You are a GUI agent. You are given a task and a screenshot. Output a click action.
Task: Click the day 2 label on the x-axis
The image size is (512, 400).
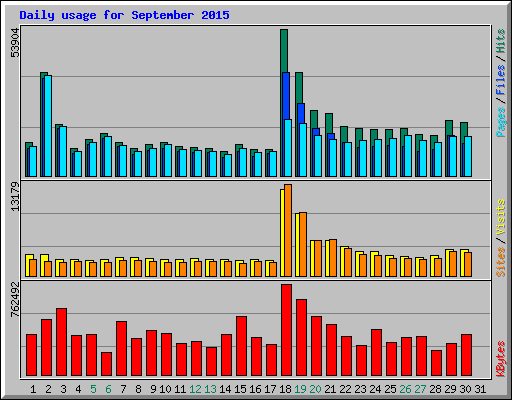pos(48,389)
